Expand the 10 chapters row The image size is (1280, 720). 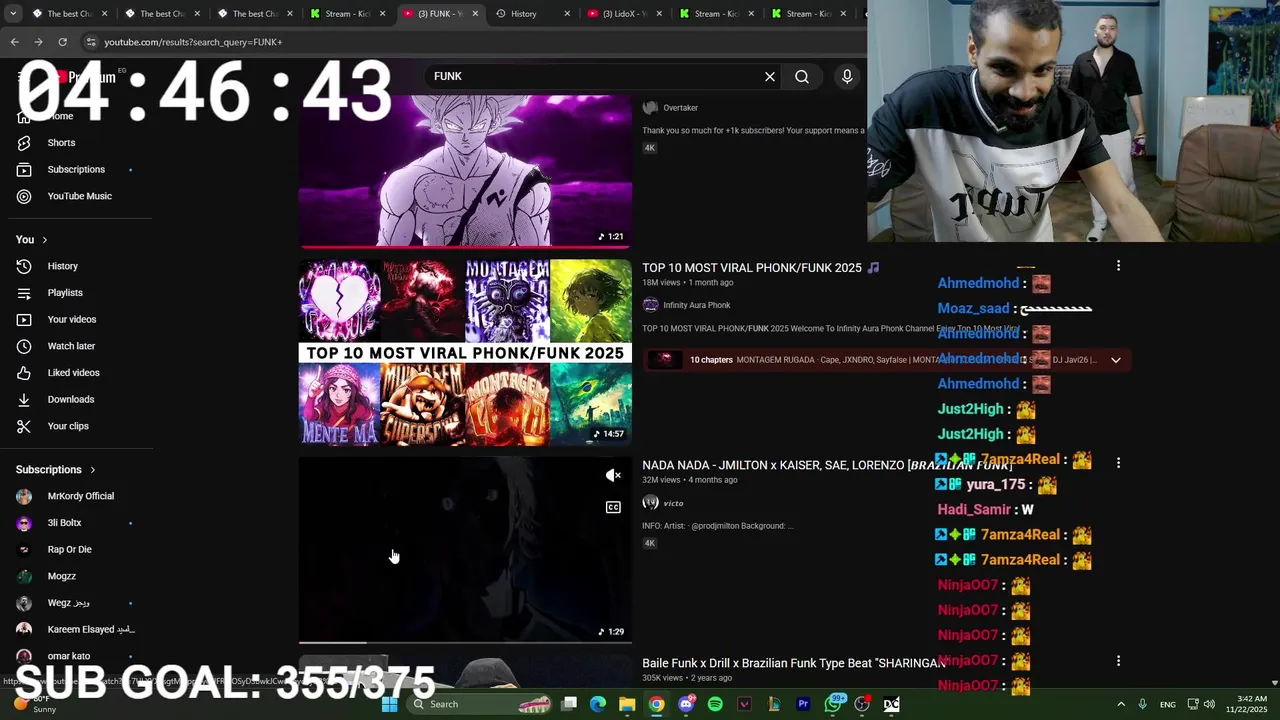tap(1116, 360)
